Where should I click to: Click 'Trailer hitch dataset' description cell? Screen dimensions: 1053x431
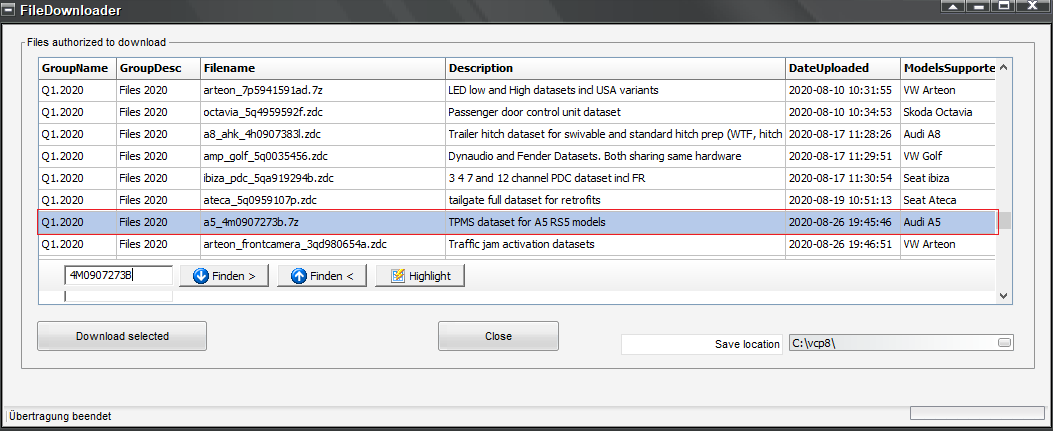(x=616, y=134)
